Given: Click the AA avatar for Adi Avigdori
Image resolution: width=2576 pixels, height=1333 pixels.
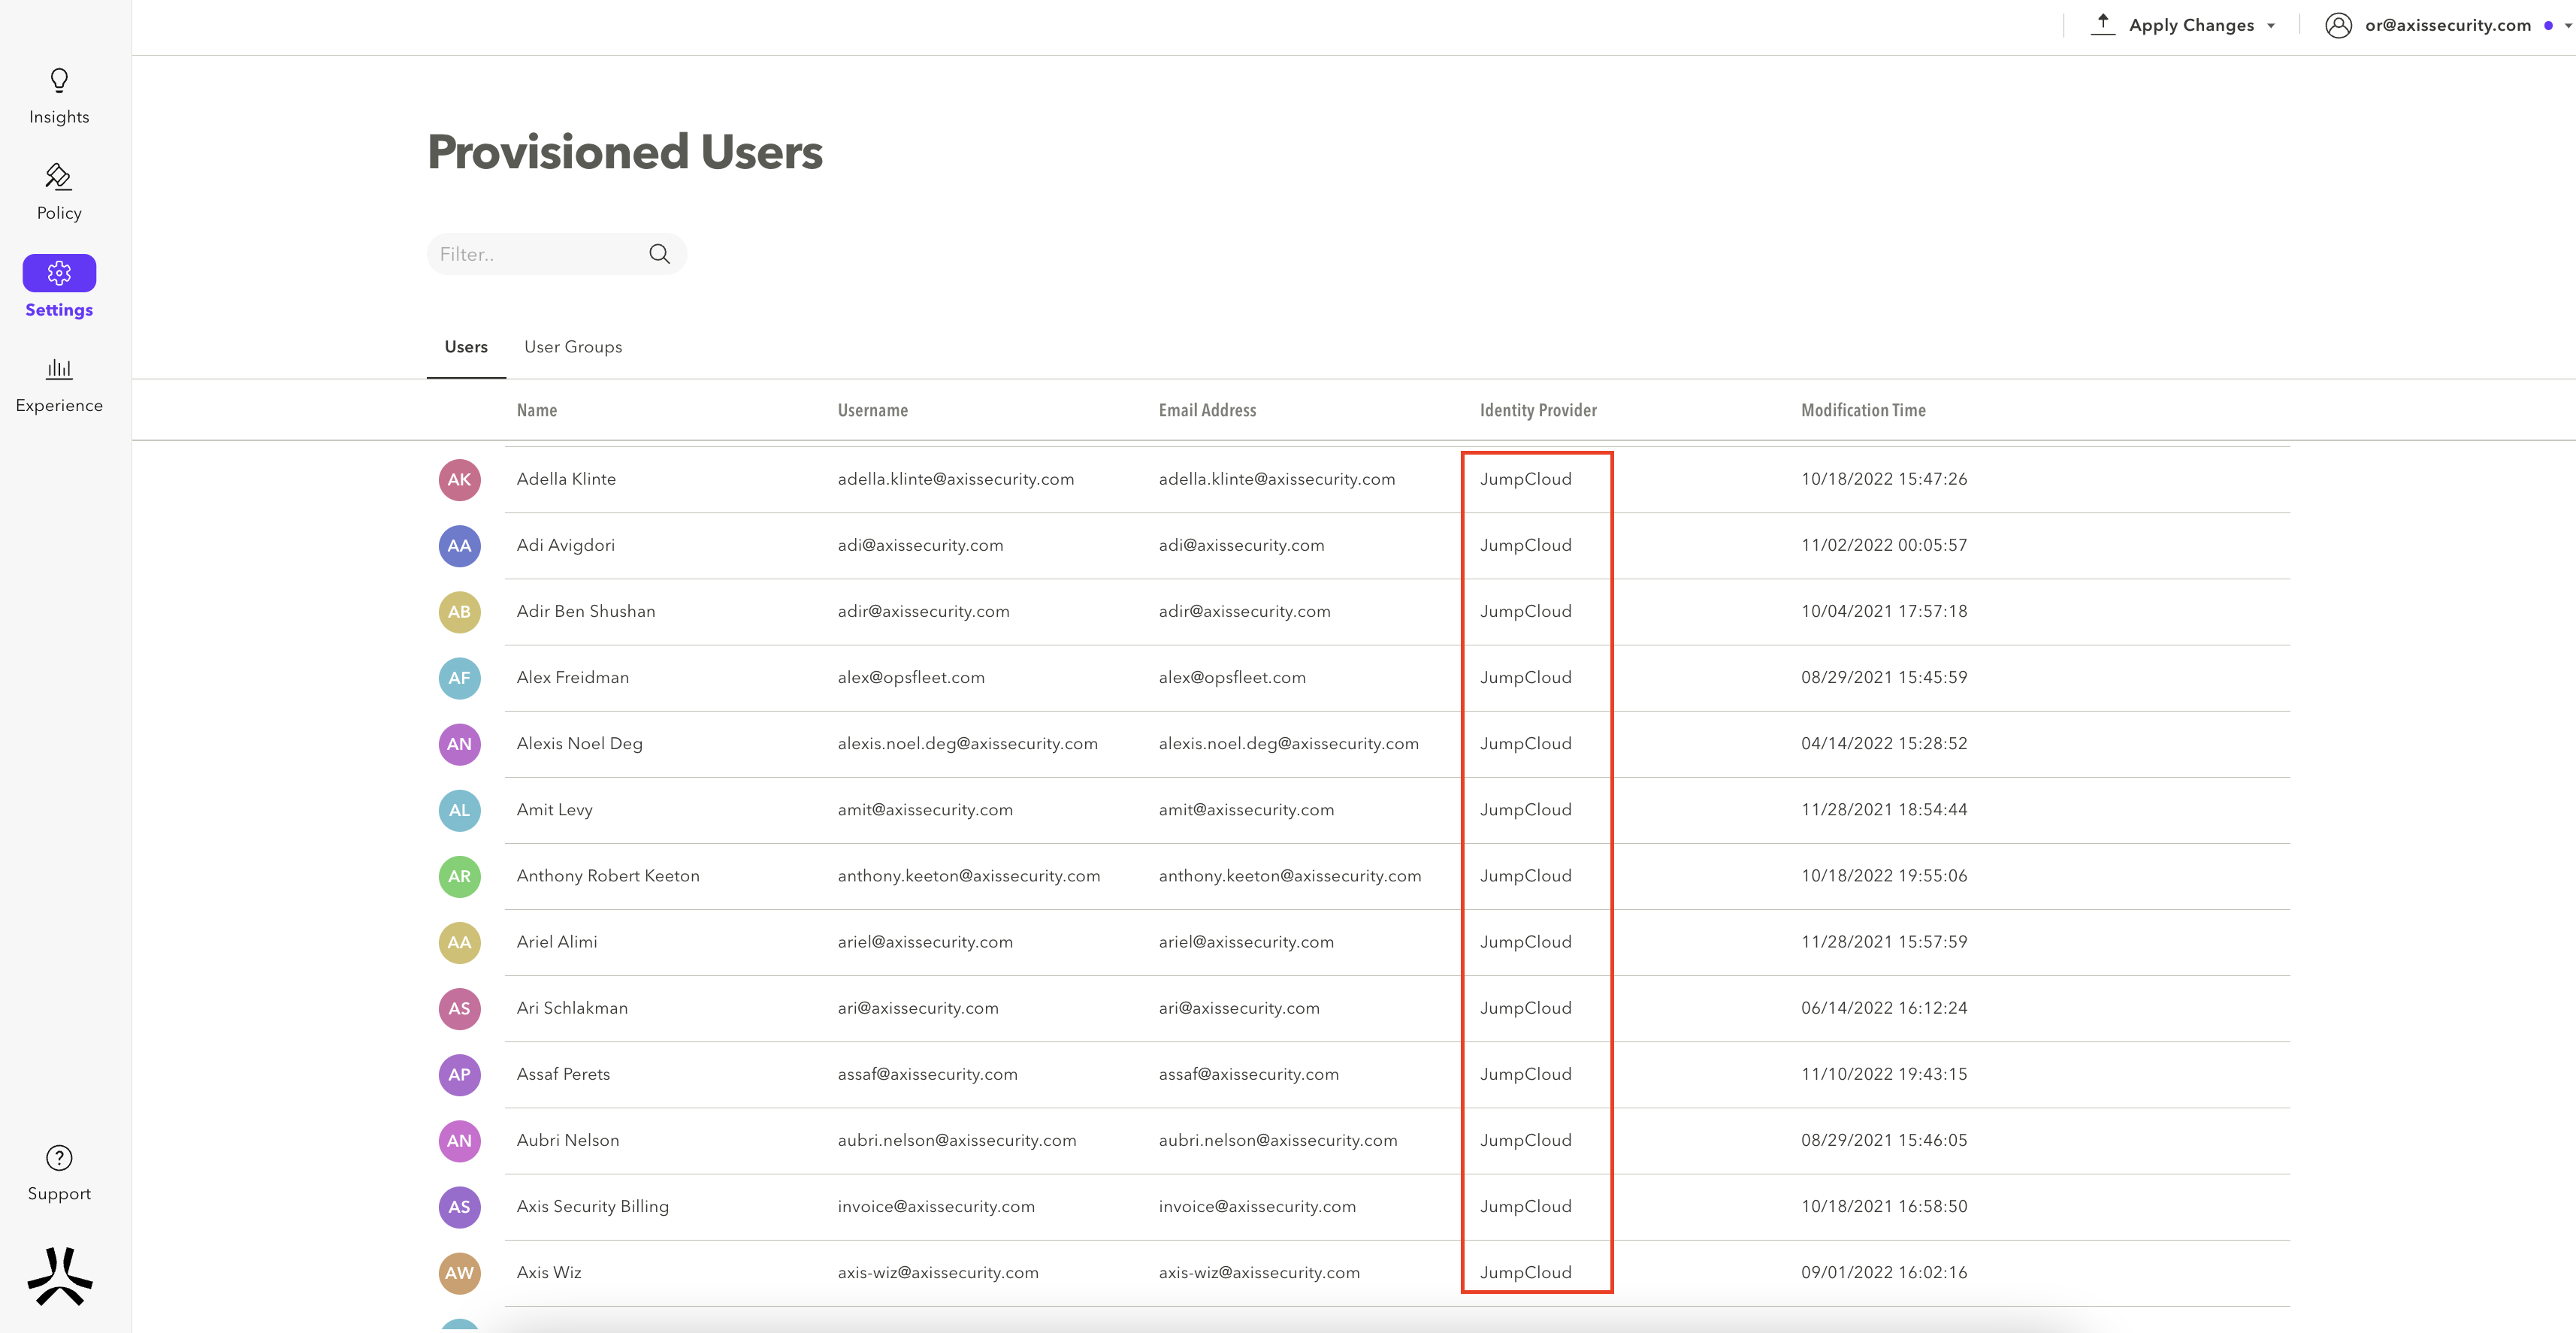Looking at the screenshot, I should (x=459, y=546).
